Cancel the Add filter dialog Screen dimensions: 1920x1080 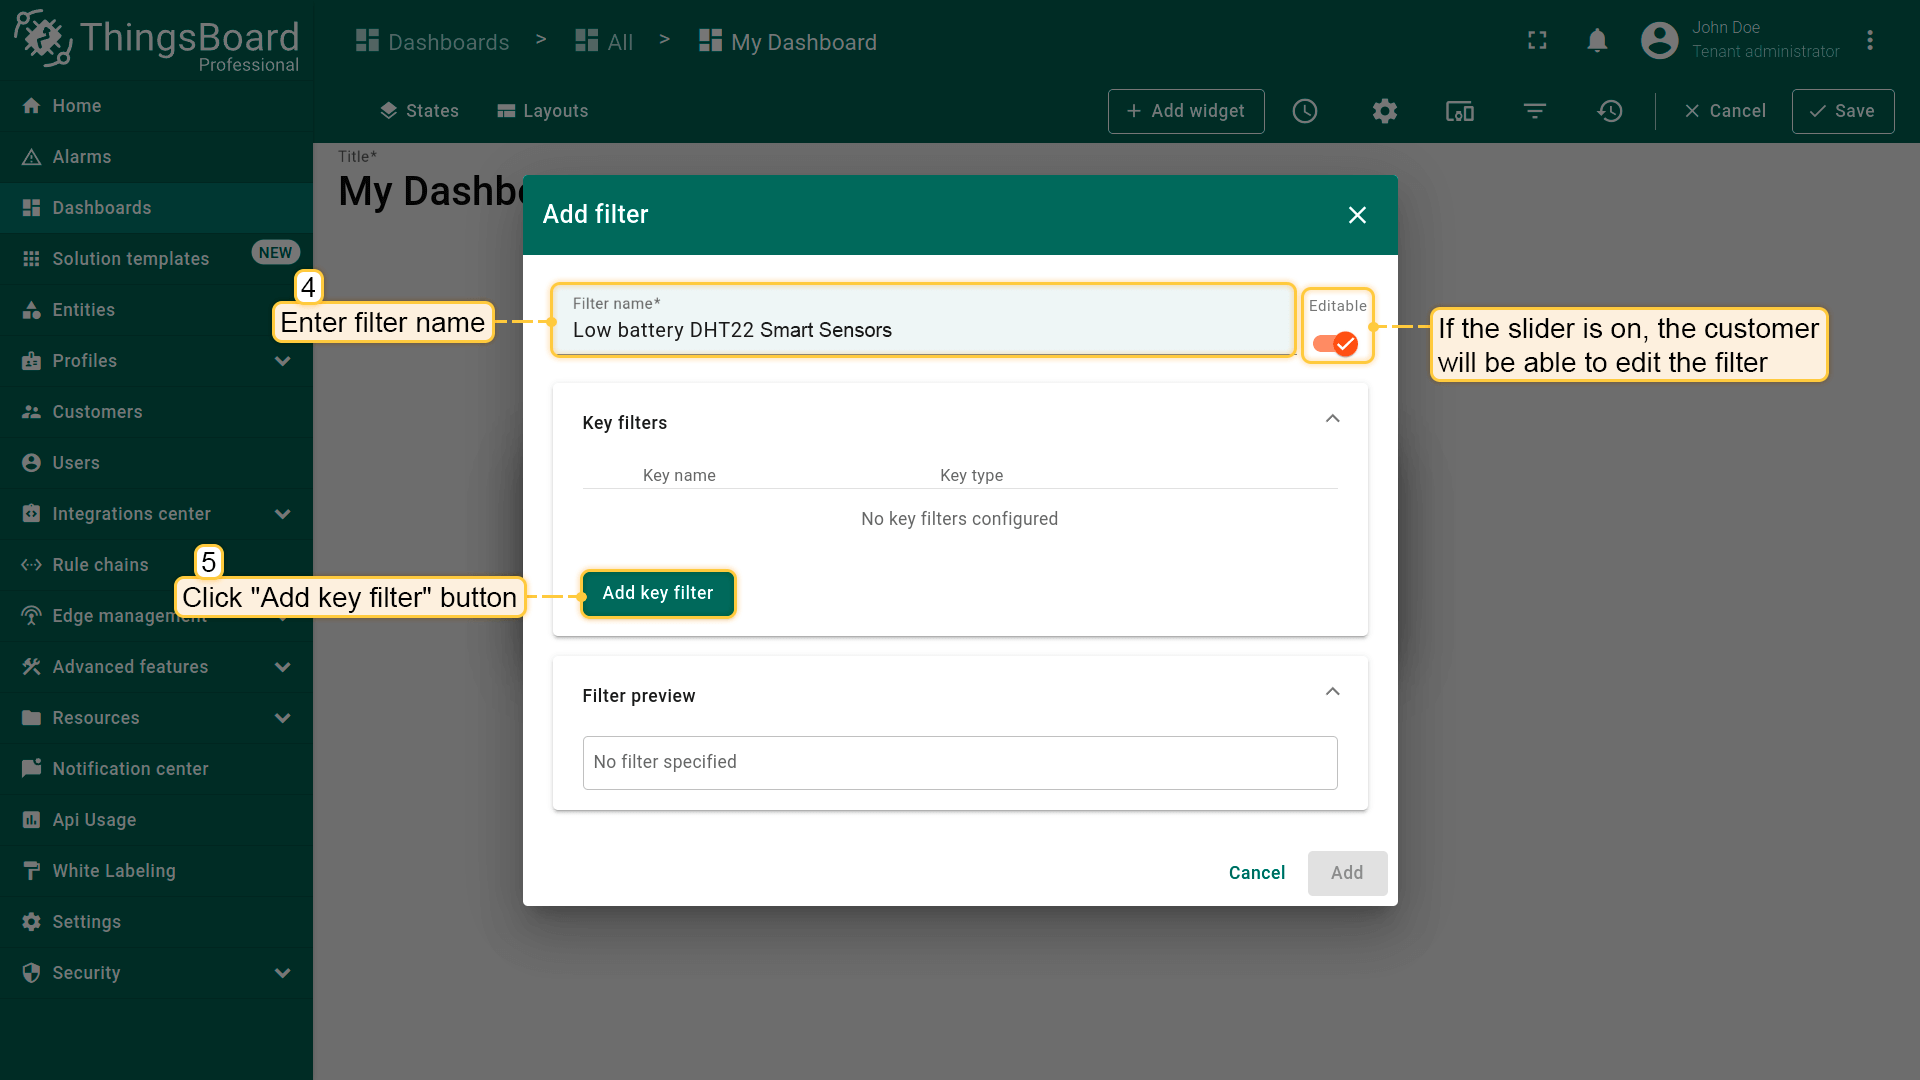pos(1256,873)
